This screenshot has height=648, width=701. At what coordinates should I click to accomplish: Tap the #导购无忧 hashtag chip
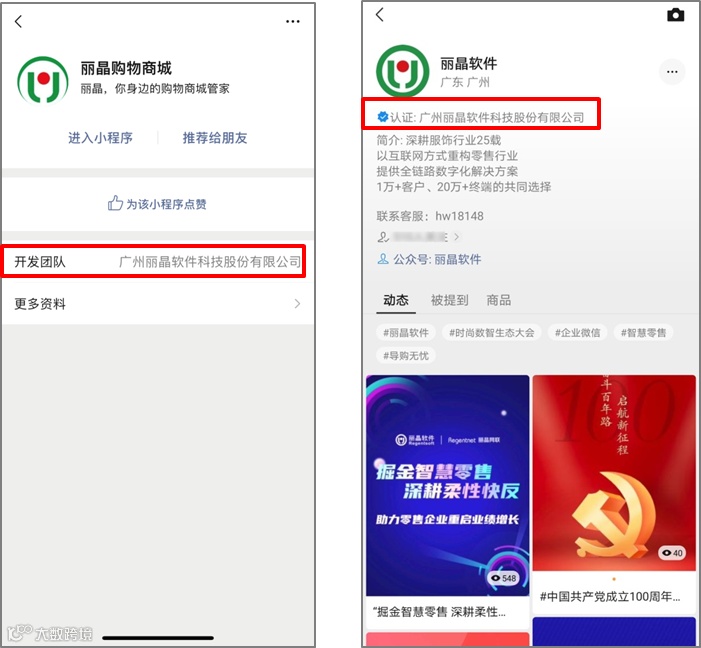coord(405,356)
